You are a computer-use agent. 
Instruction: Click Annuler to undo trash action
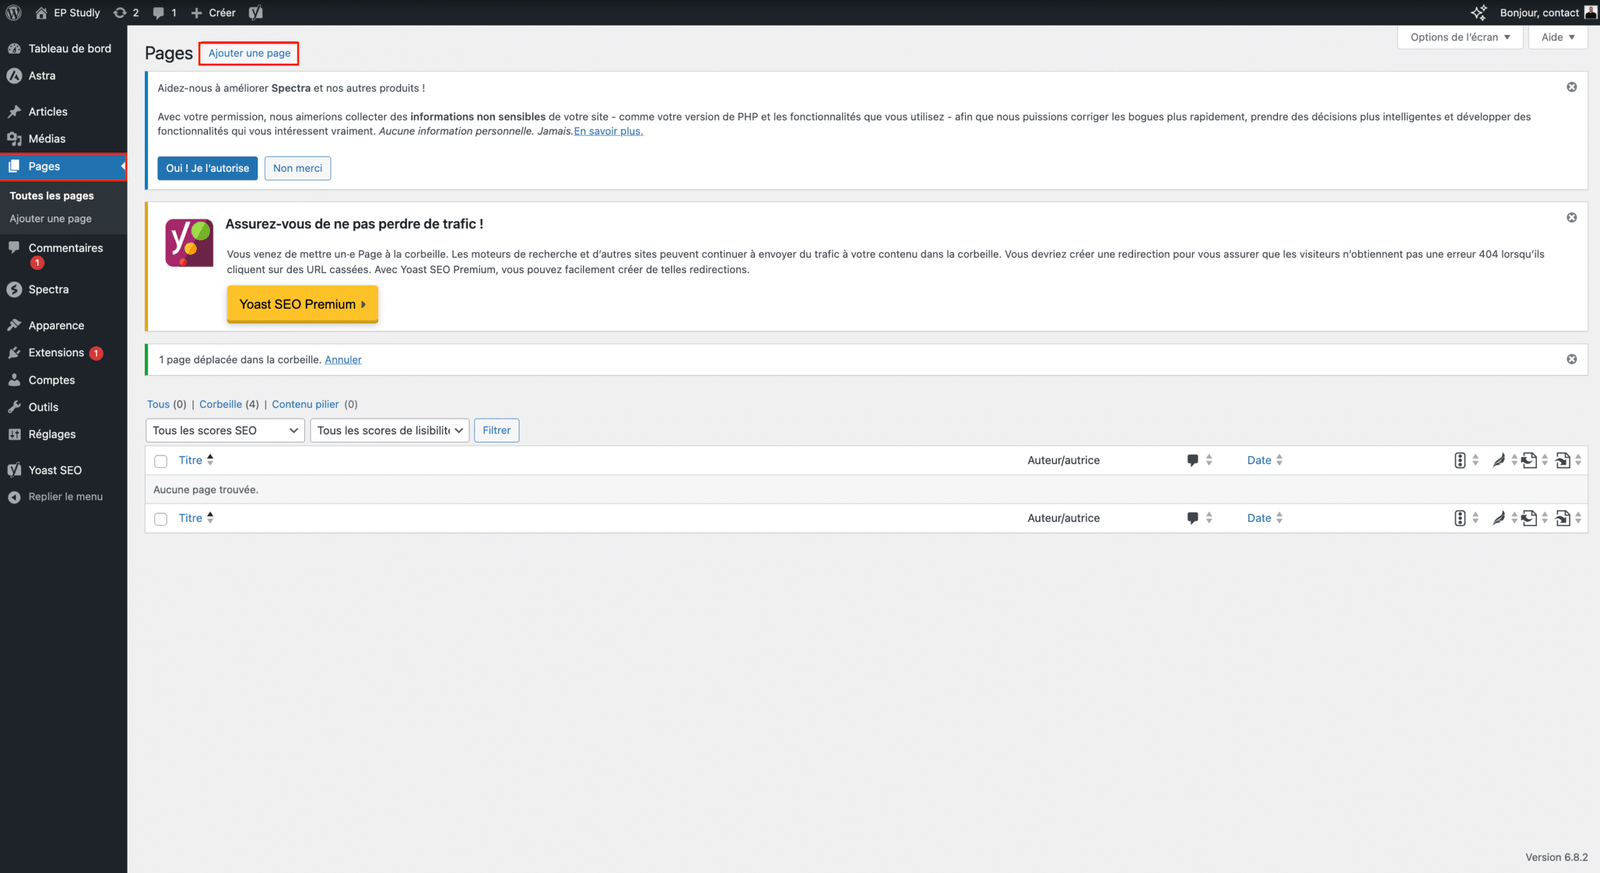click(343, 360)
